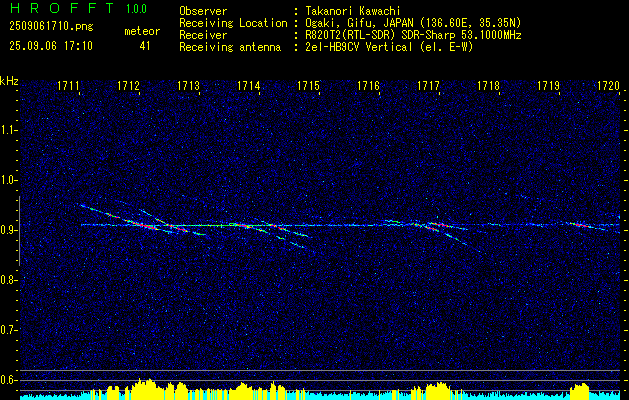Image resolution: width=629 pixels, height=400 pixels.
Task: Click the 0.8 kHz frequency label
Action: [x=8, y=280]
